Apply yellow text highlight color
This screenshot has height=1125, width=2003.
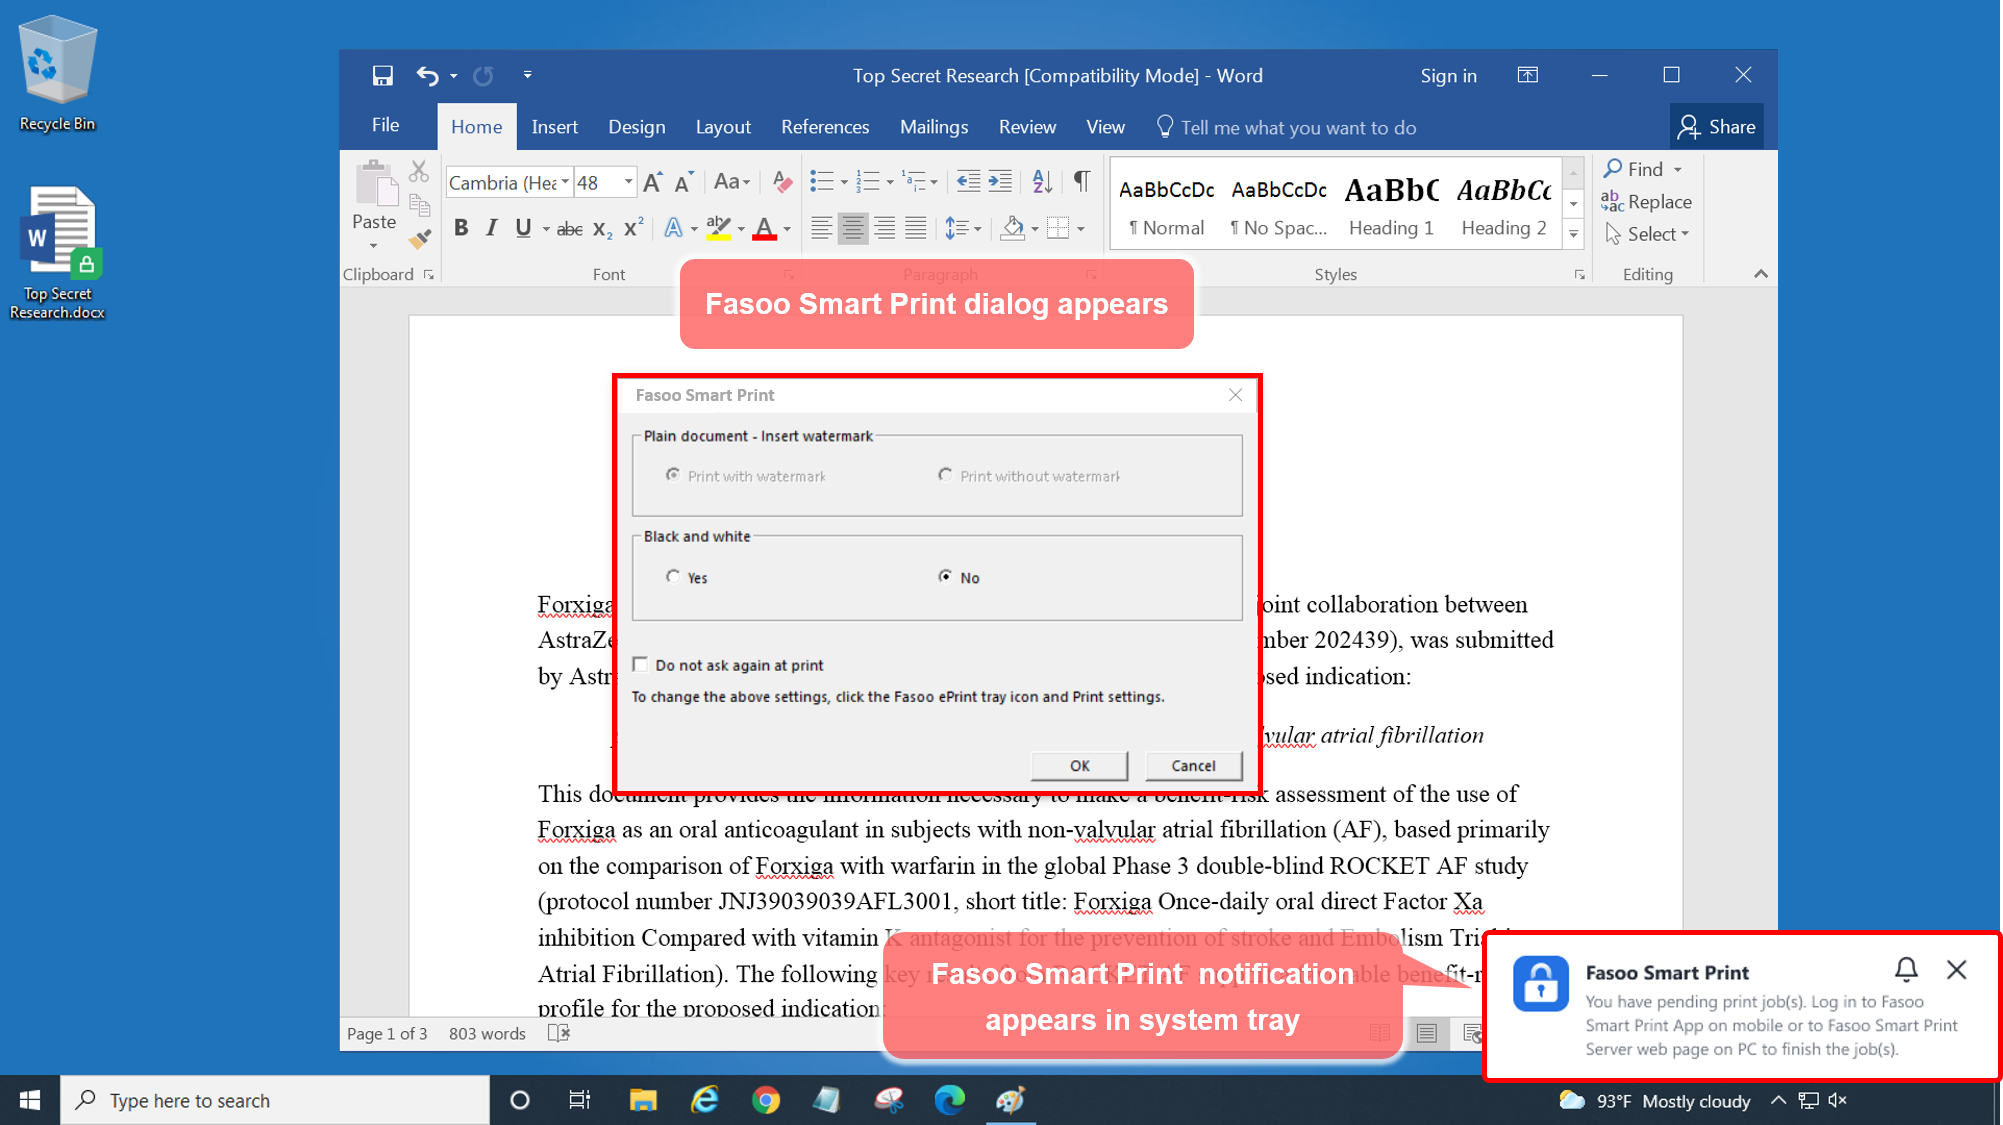718,228
